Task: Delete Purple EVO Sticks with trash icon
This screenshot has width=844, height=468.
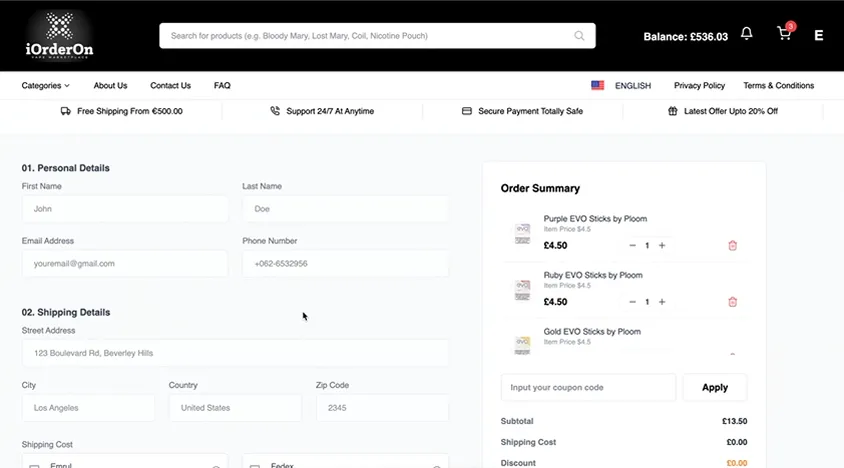Action: point(733,246)
